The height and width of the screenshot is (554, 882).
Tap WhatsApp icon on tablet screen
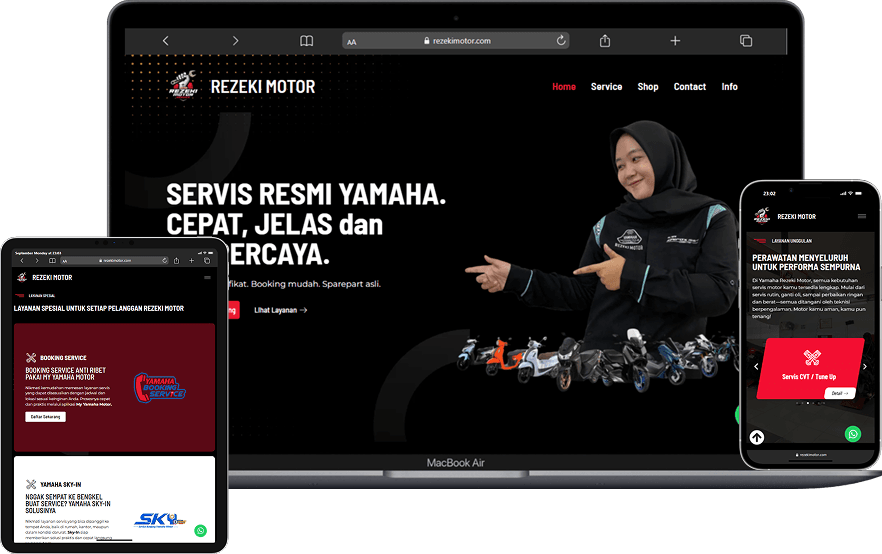[201, 531]
